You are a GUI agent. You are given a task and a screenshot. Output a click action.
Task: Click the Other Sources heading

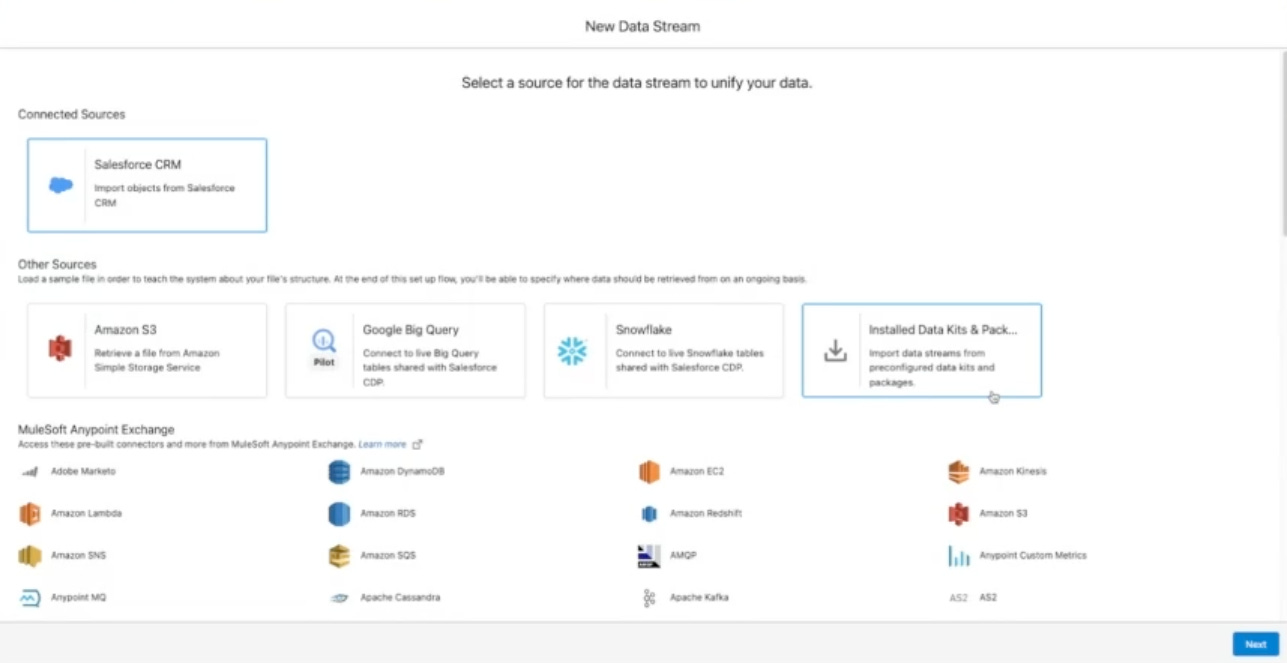click(57, 264)
